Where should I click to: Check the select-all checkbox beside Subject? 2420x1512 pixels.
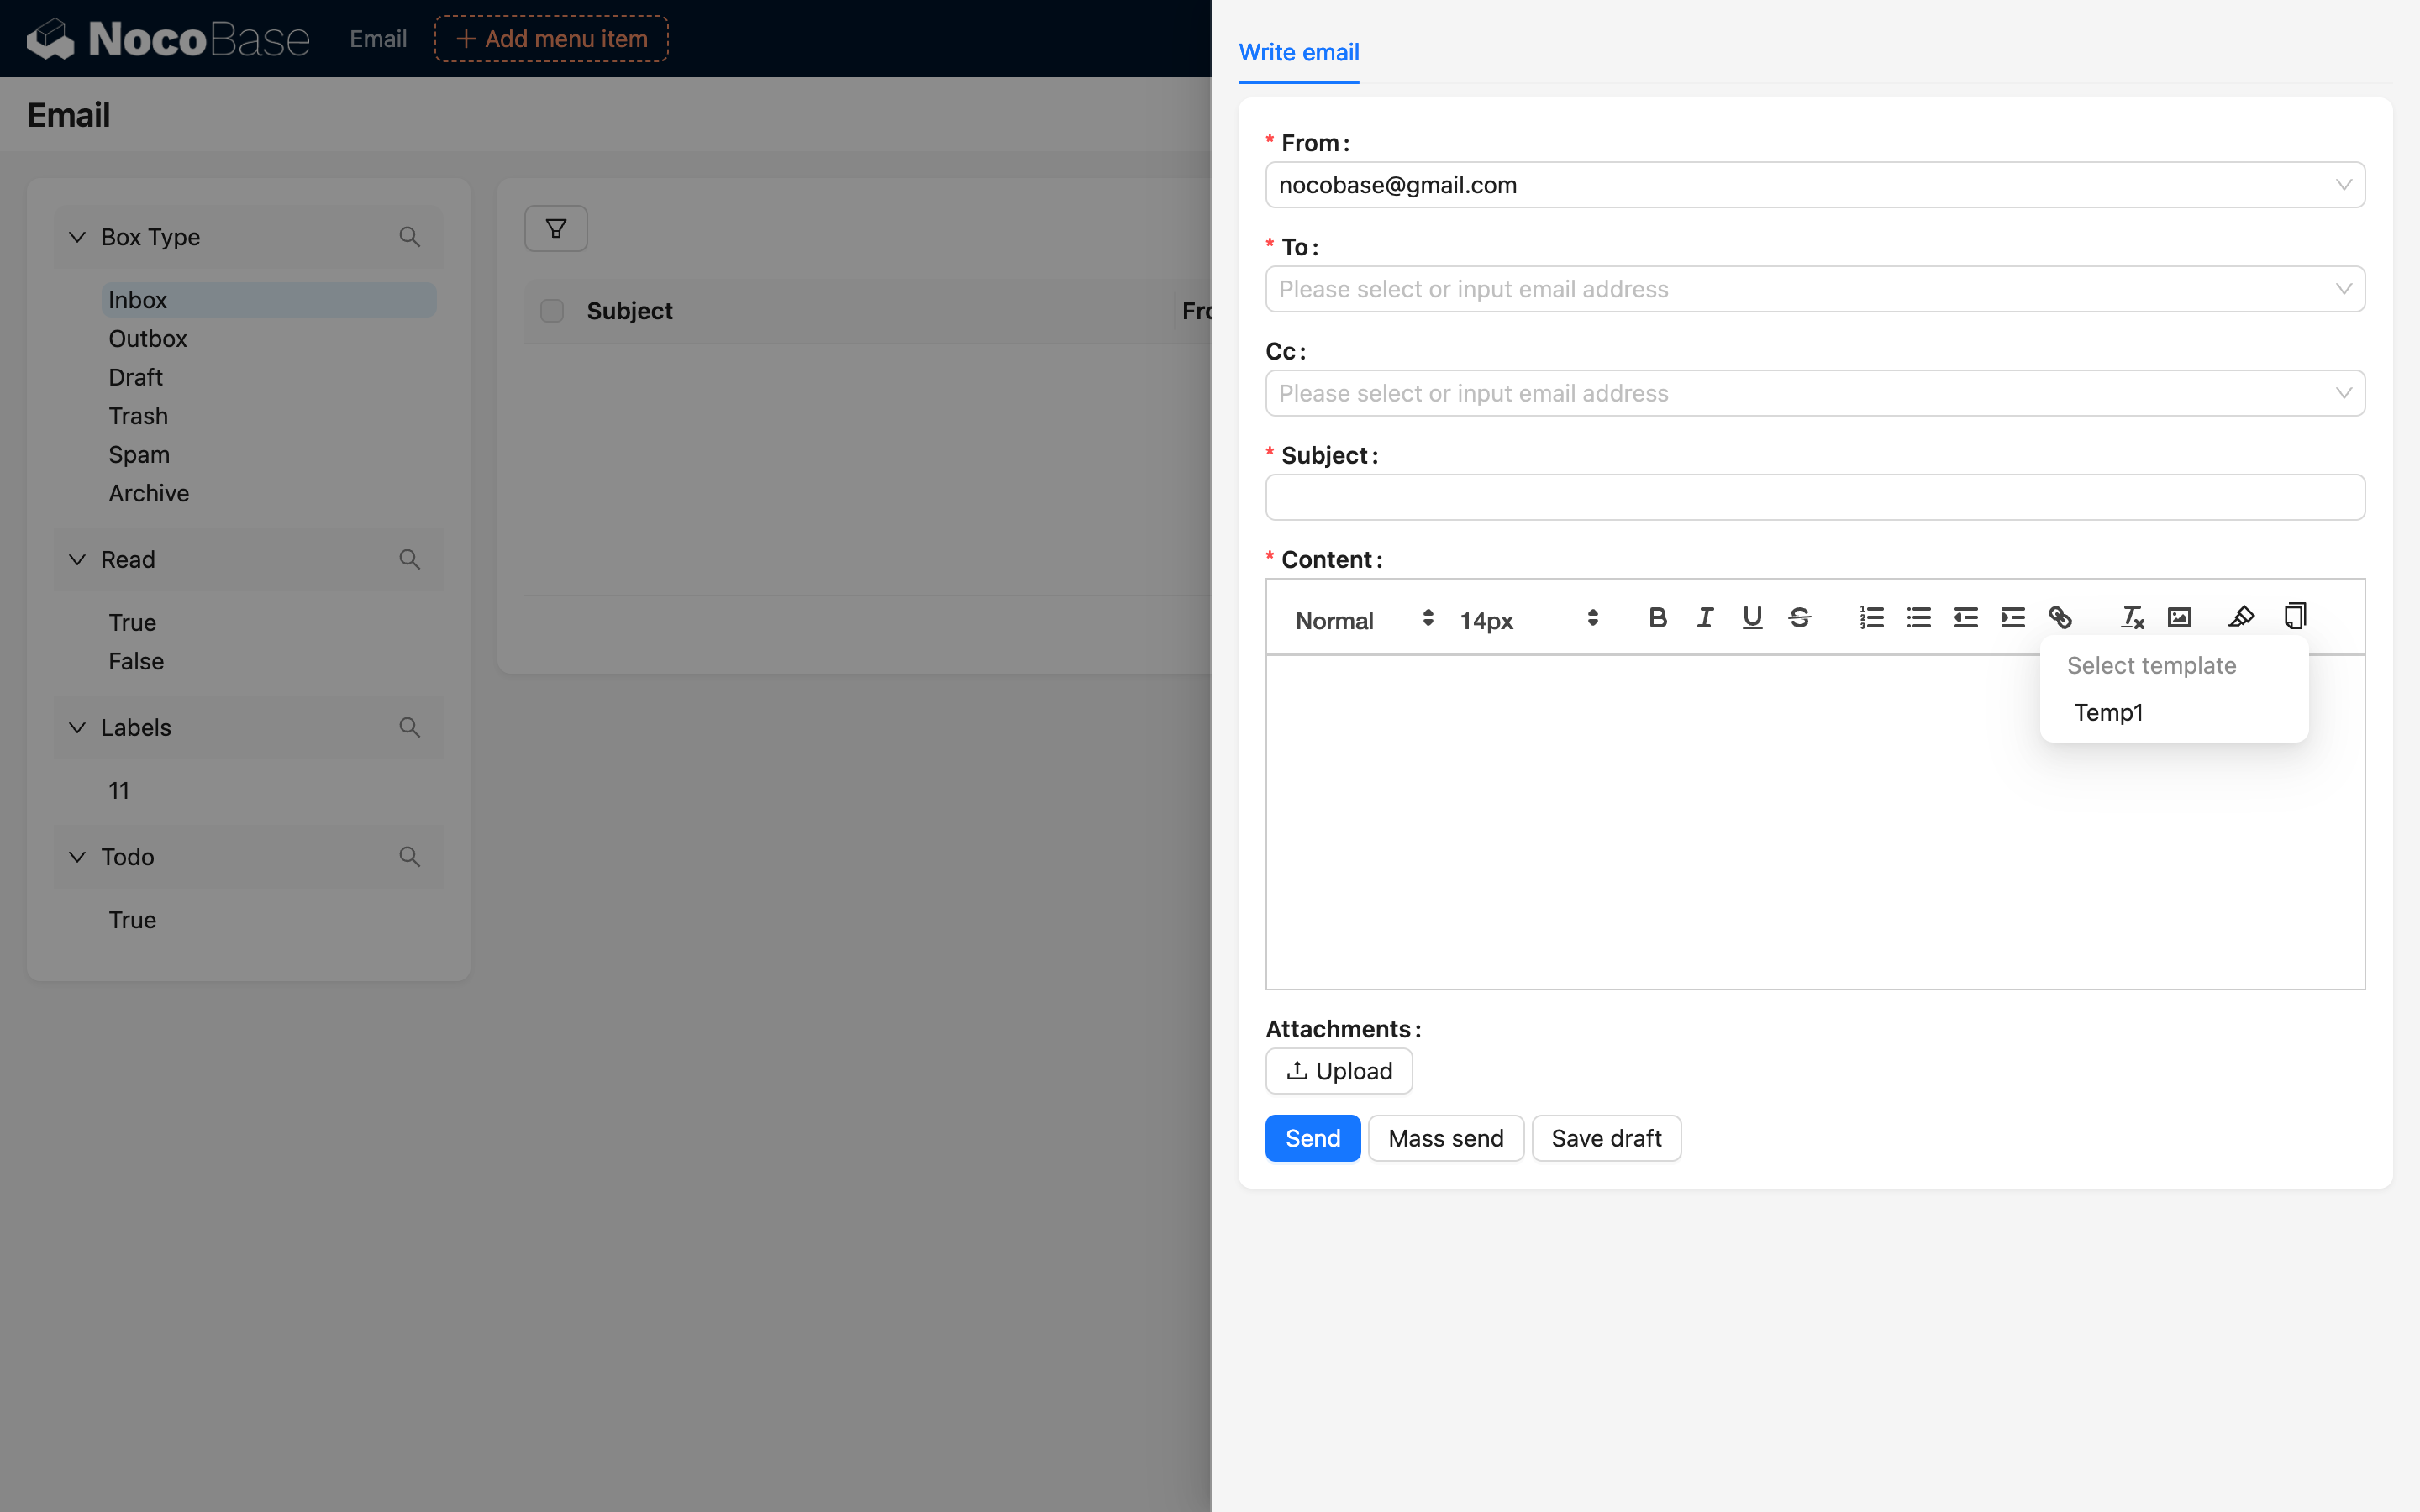[552, 311]
